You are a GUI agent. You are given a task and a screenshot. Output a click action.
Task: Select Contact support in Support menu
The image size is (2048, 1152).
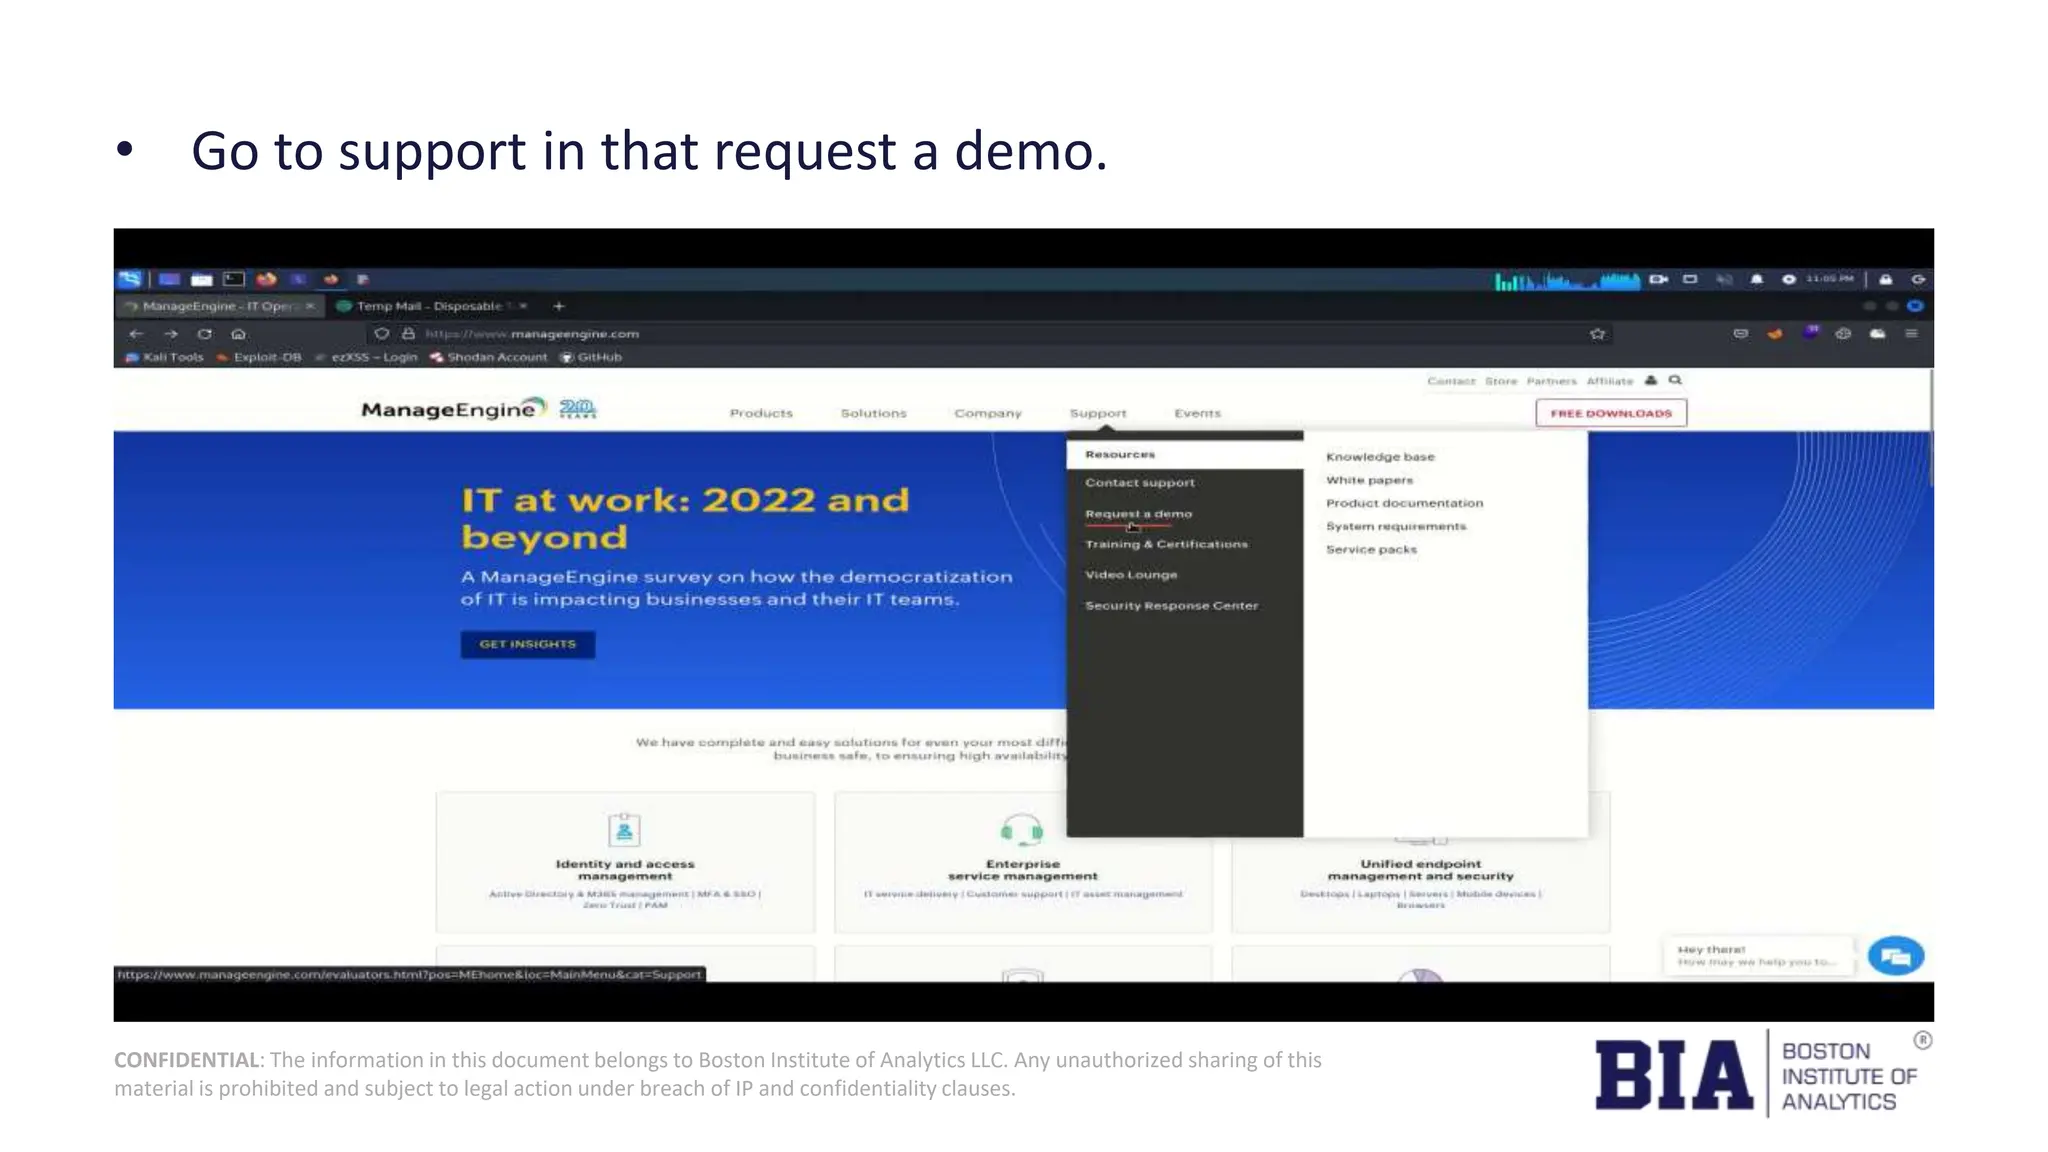tap(1139, 483)
